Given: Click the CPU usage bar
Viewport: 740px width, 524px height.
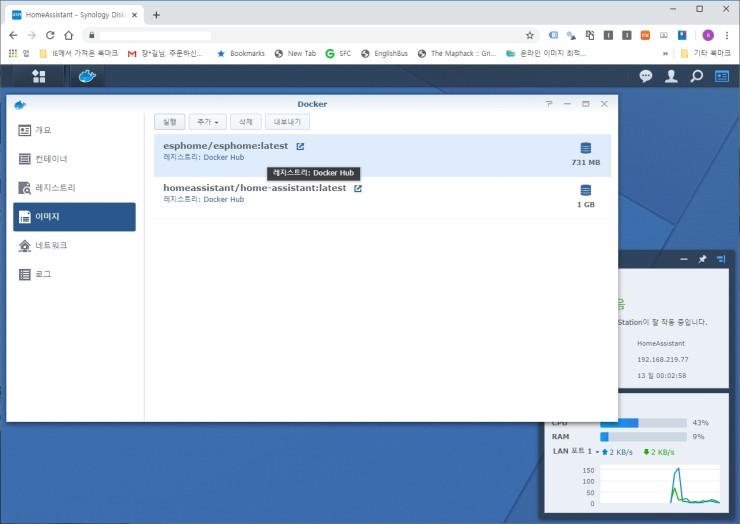Looking at the screenshot, I should pyautogui.click(x=643, y=423).
